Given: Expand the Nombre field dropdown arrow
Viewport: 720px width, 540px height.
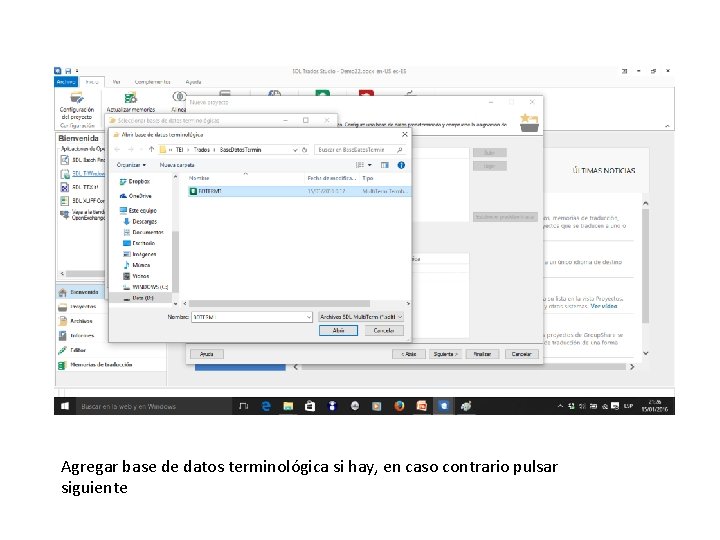Looking at the screenshot, I should 309,317.
